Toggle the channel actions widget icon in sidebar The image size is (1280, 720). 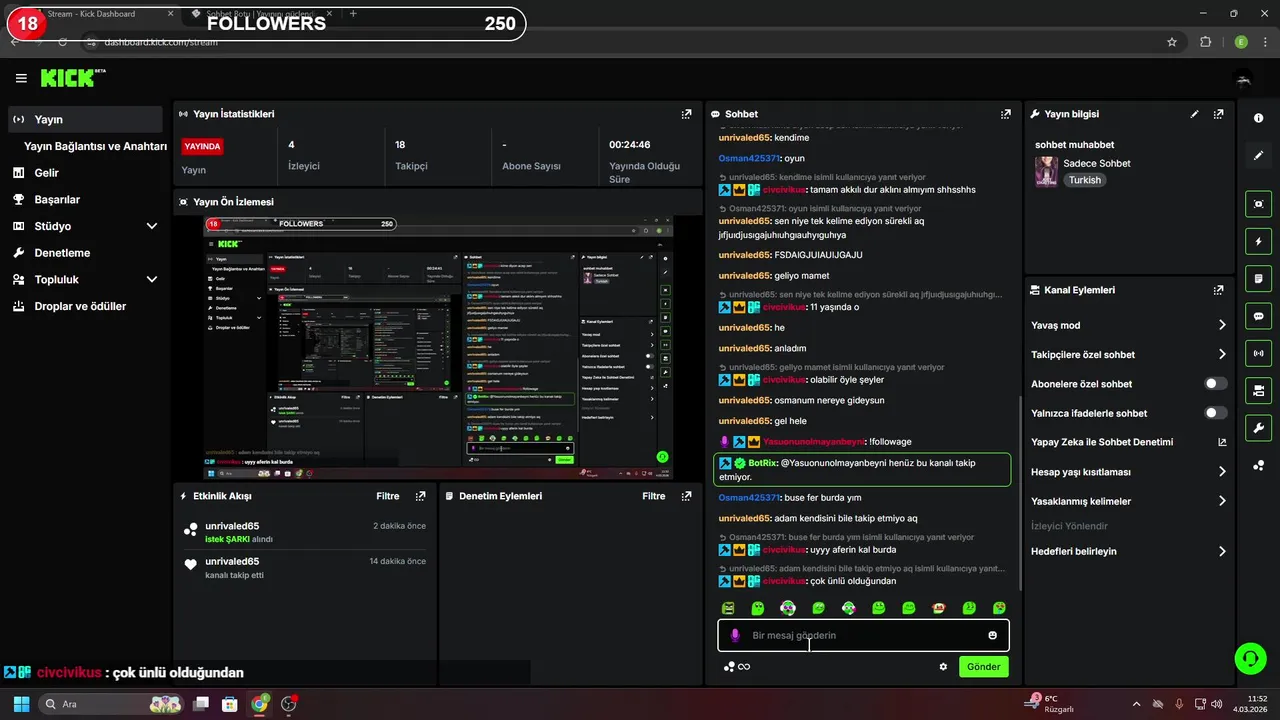1258,390
